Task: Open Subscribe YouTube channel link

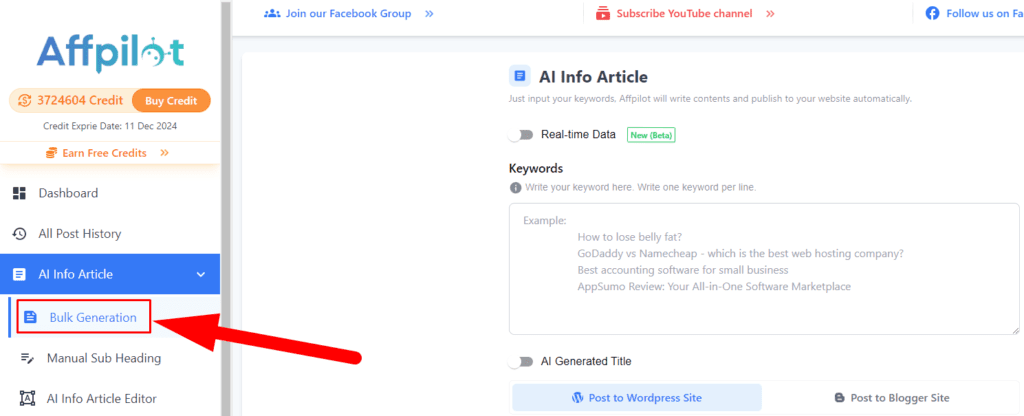Action: click(x=686, y=14)
